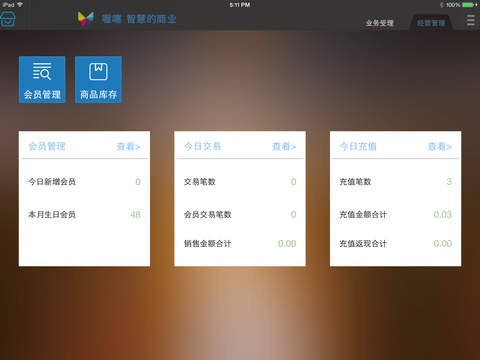Screen dimensions: 480x360
Task: Tap the Wi-Fi icon in status bar
Action: (x=20, y=5)
